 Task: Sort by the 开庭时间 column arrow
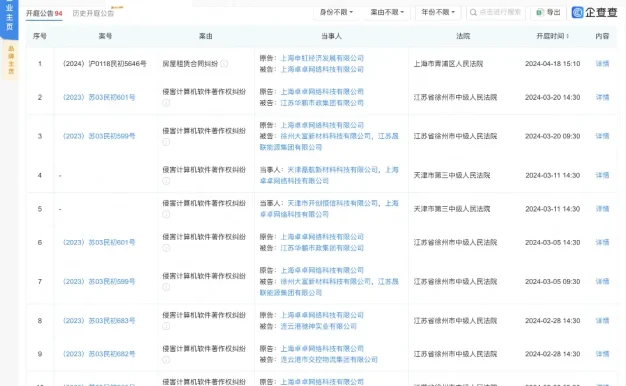point(567,36)
